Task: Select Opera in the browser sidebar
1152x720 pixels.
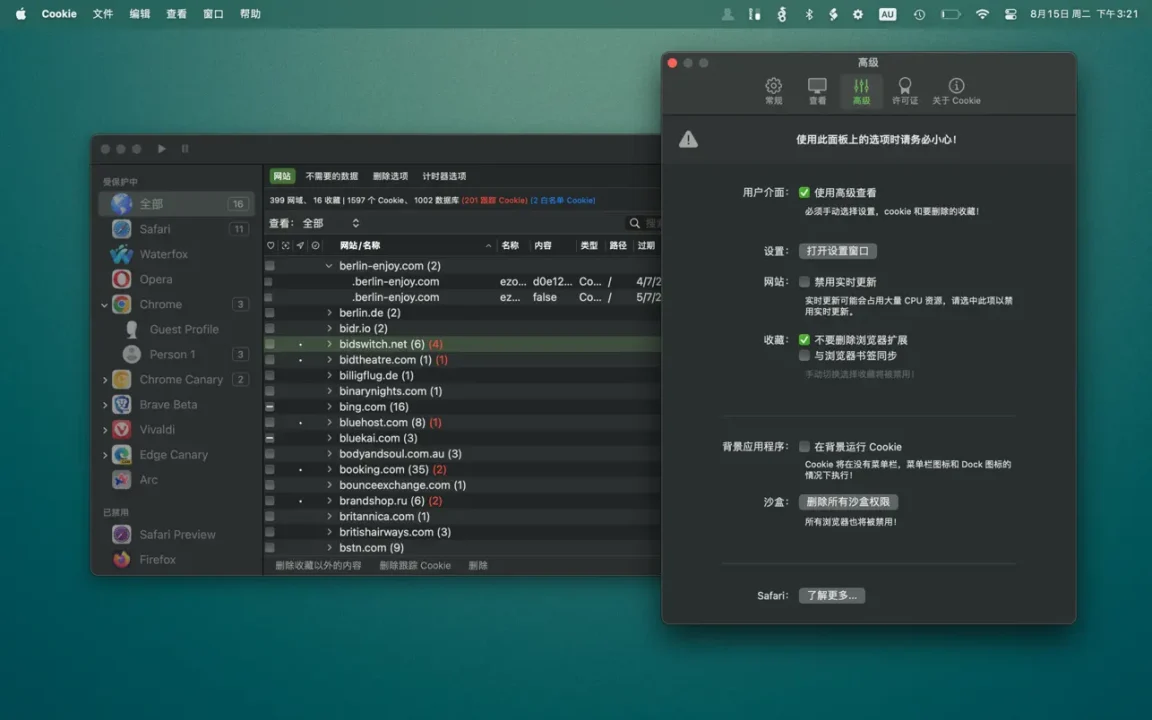Action: (x=176, y=279)
